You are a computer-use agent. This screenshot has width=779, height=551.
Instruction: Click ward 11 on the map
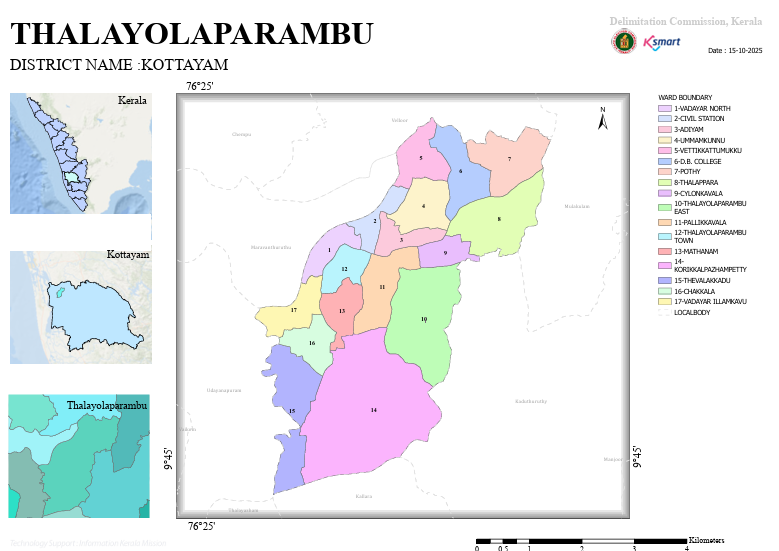coord(382,287)
